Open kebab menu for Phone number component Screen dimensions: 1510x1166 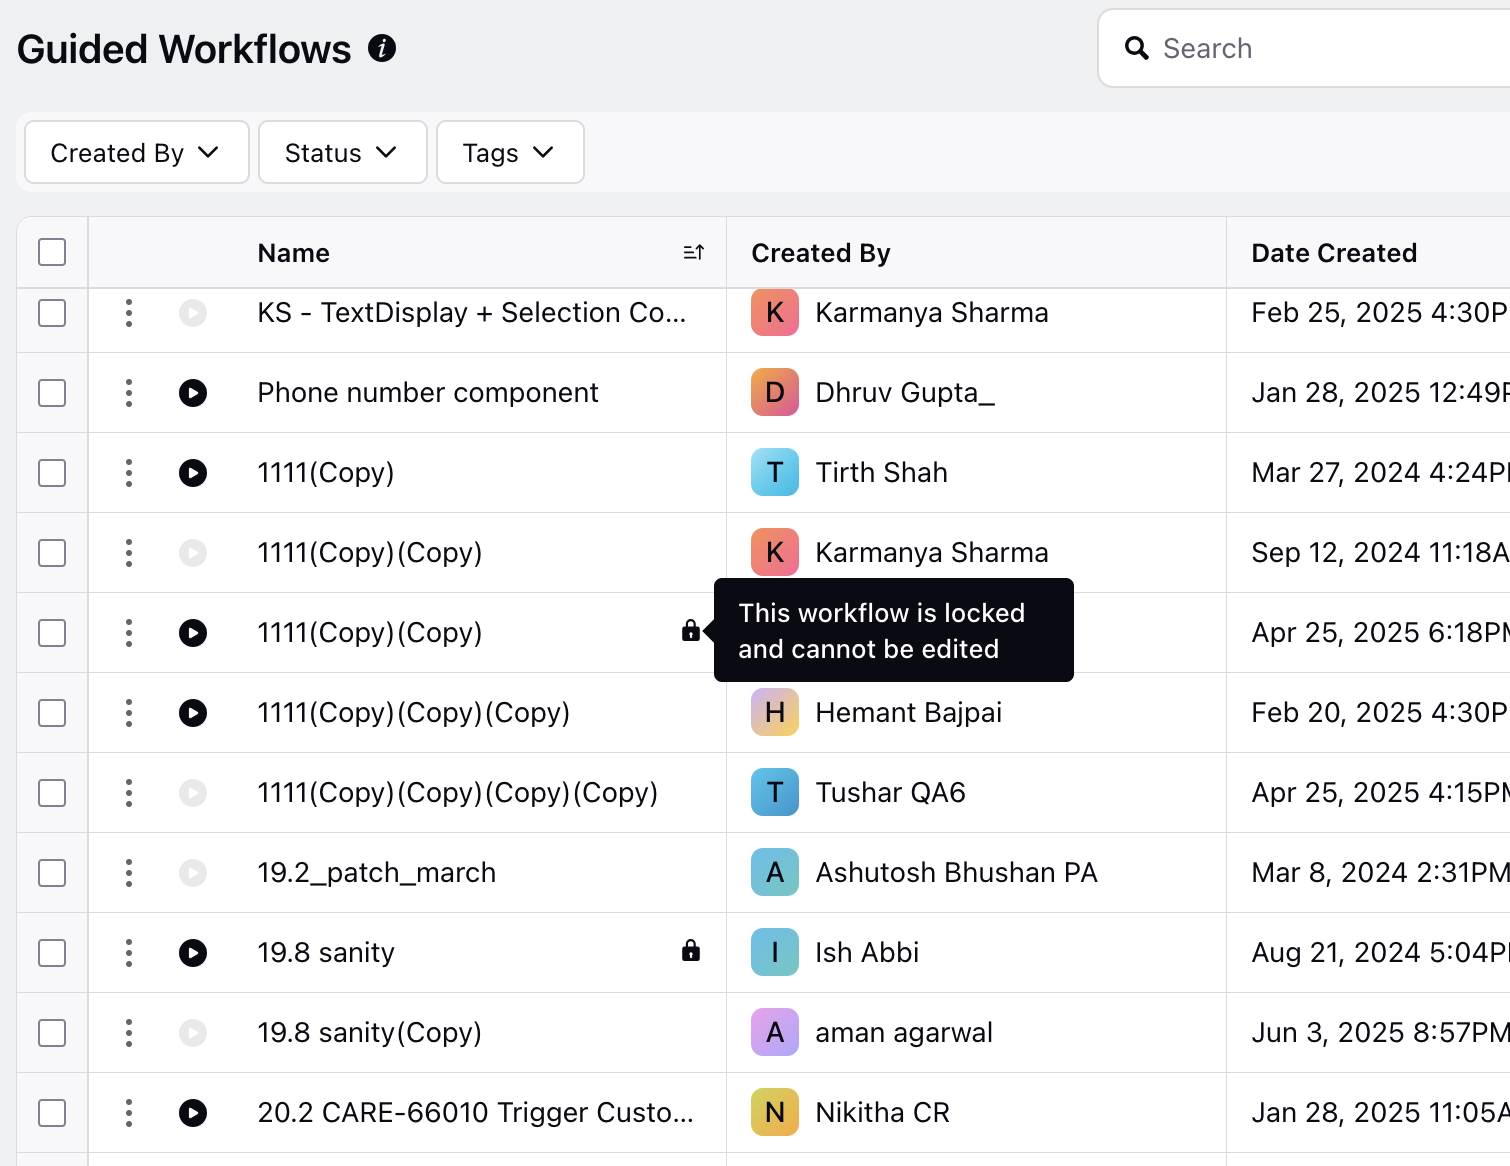(x=129, y=393)
